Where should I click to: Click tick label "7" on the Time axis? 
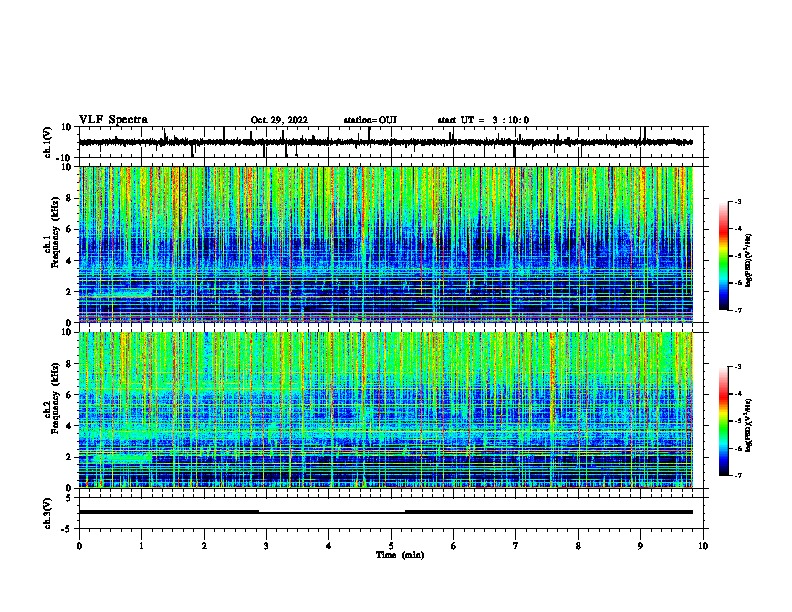(516, 546)
